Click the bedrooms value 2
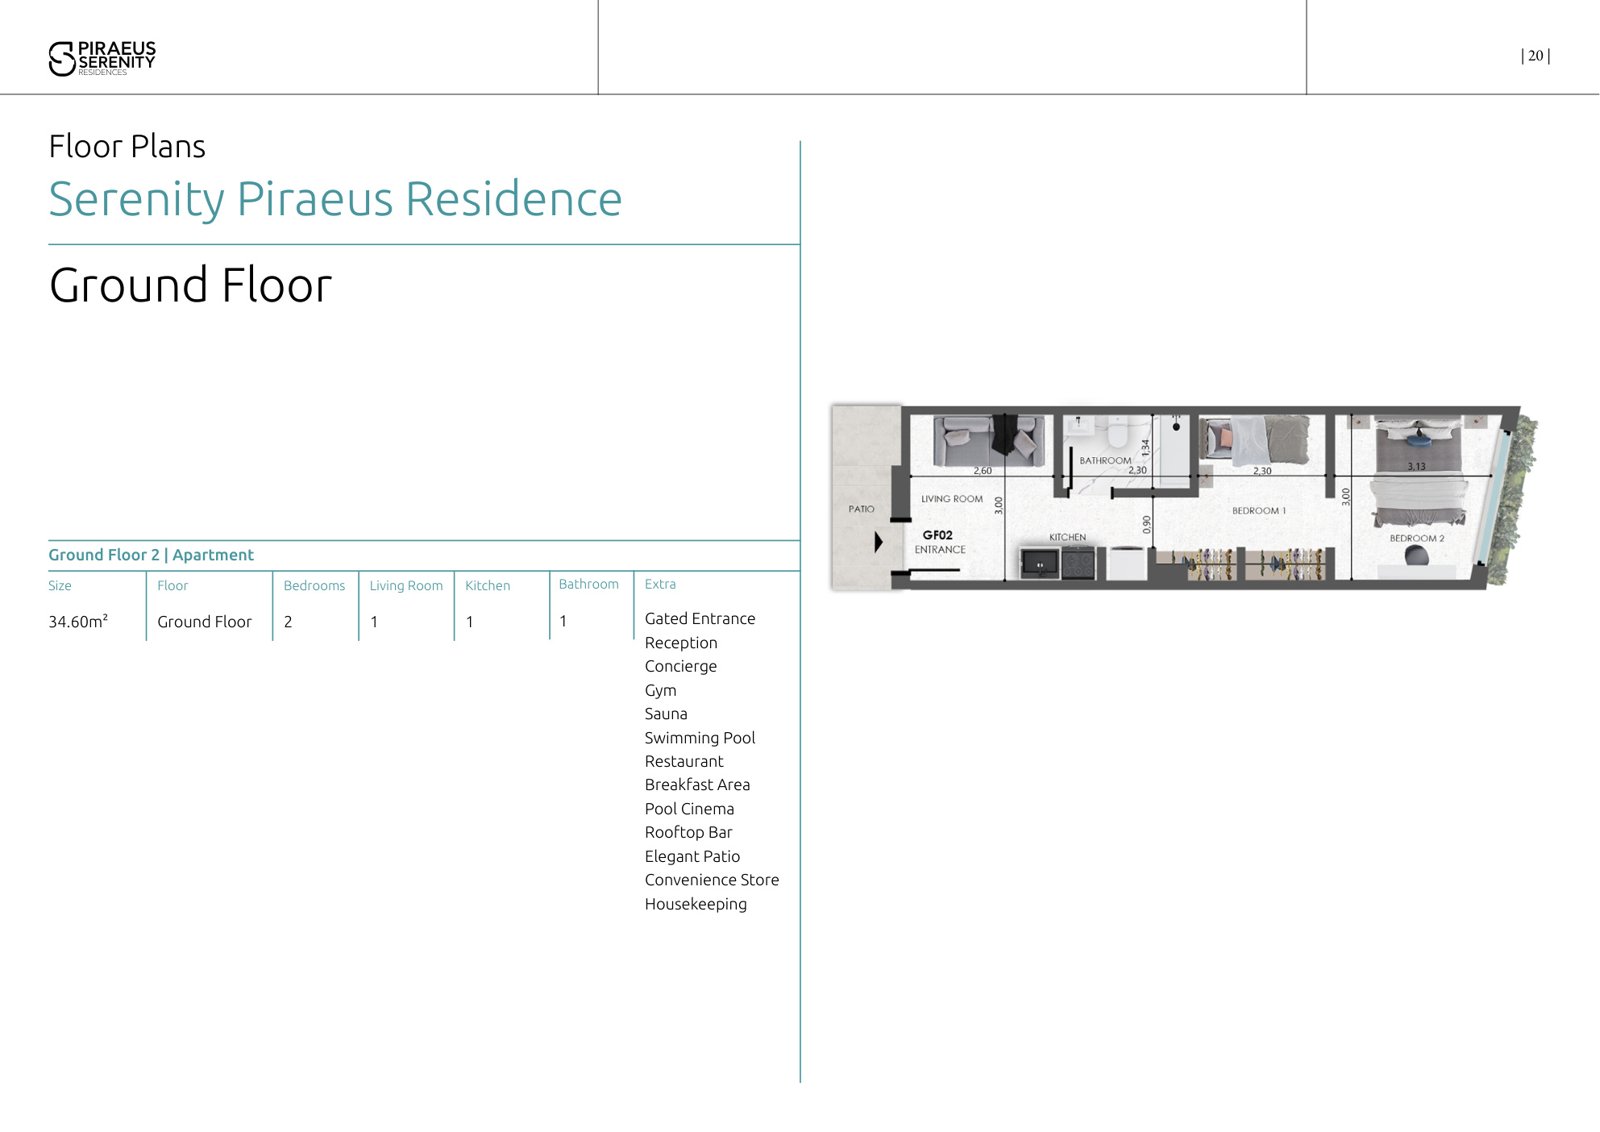Viewport: 1600px width, 1132px height. [x=288, y=621]
